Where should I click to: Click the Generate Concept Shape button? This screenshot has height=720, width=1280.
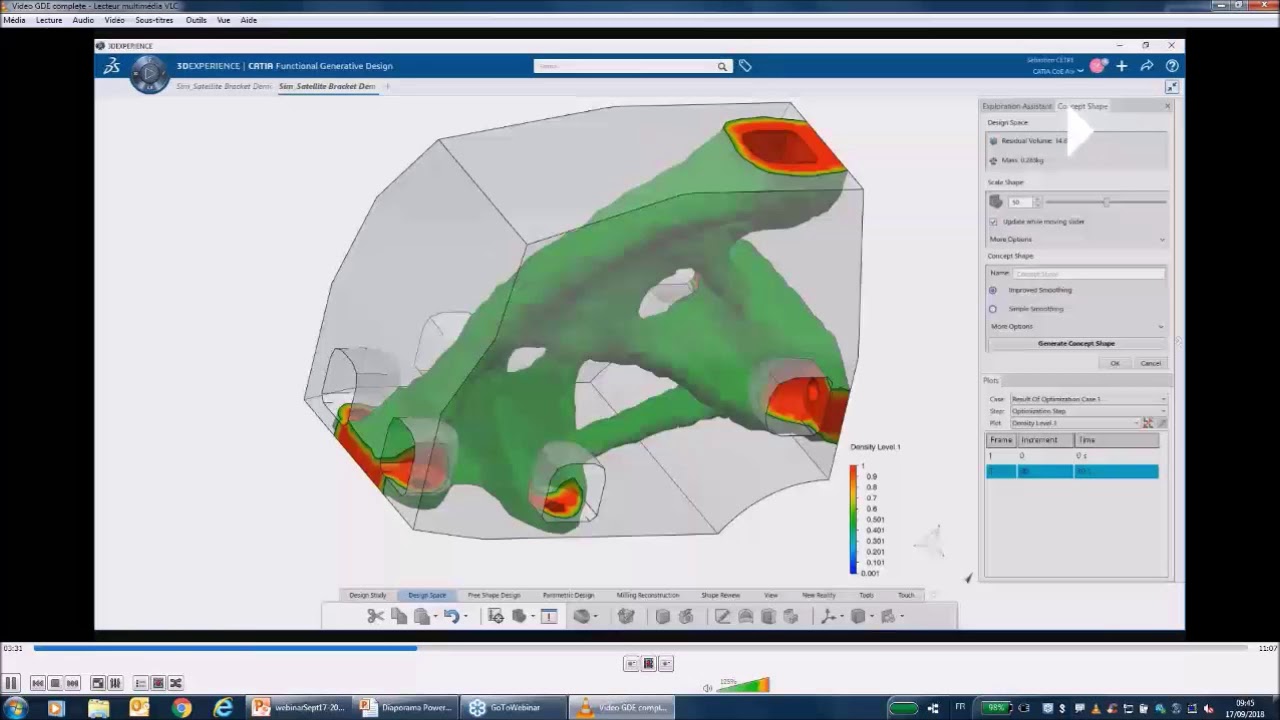(1076, 343)
